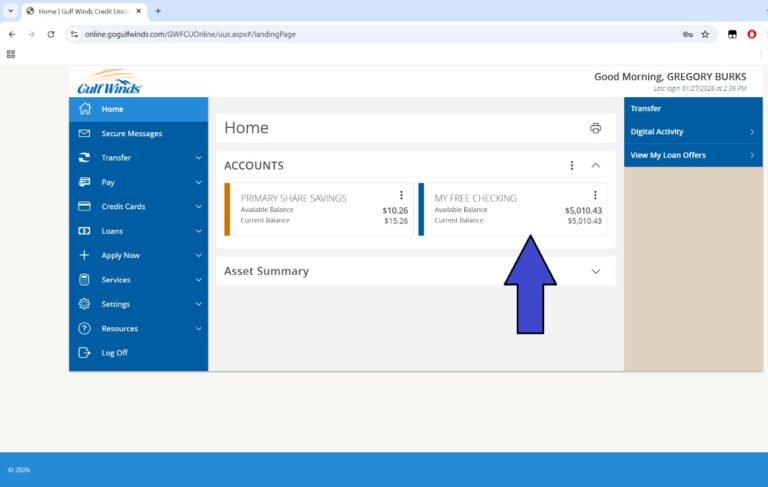The image size is (768, 487).
Task: Collapse the Accounts section chevron
Action: tap(596, 165)
